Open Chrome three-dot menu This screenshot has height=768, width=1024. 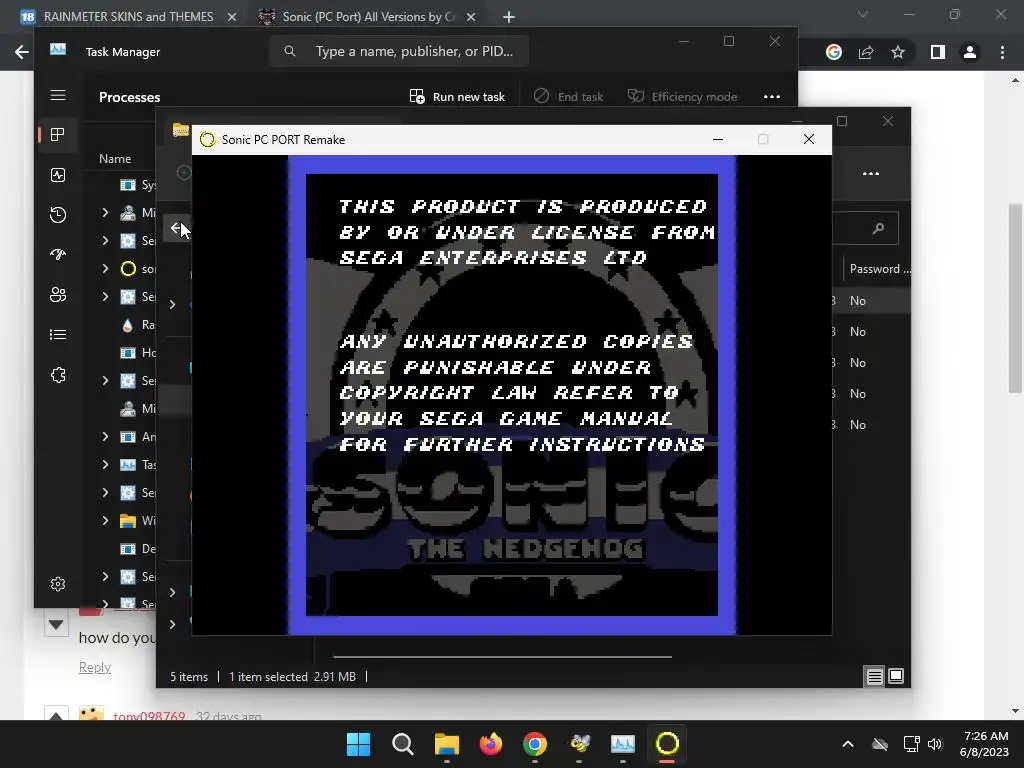tap(1002, 52)
